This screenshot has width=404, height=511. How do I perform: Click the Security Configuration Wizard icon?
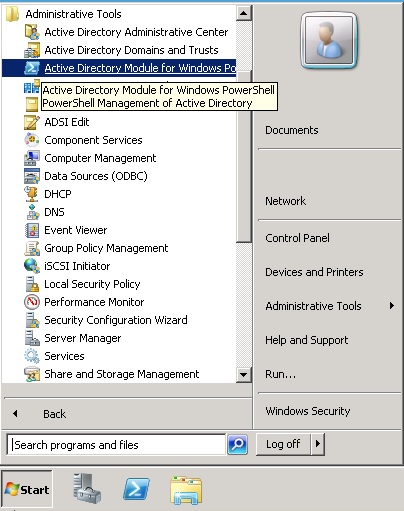tap(32, 320)
